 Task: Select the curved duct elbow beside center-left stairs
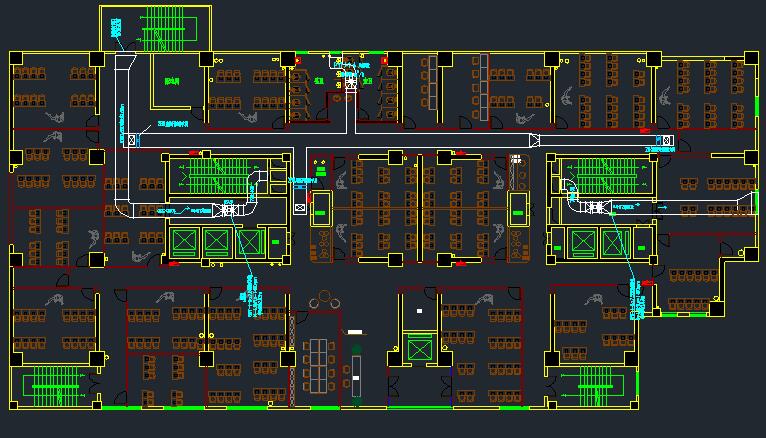(x=257, y=180)
